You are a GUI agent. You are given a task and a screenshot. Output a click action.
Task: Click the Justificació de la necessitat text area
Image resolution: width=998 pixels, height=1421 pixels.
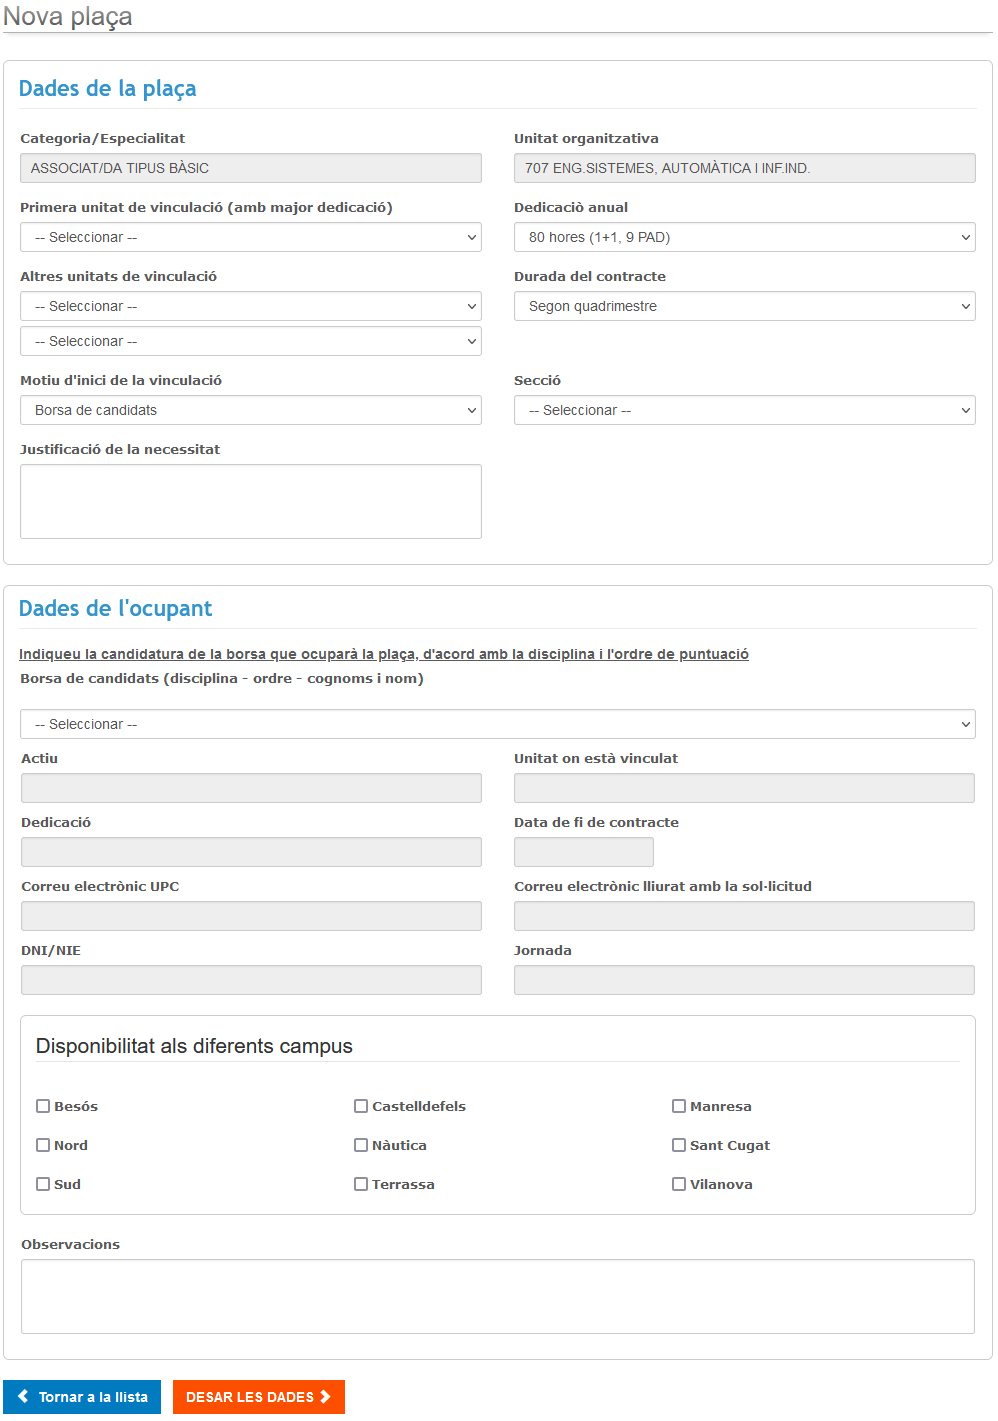250,501
